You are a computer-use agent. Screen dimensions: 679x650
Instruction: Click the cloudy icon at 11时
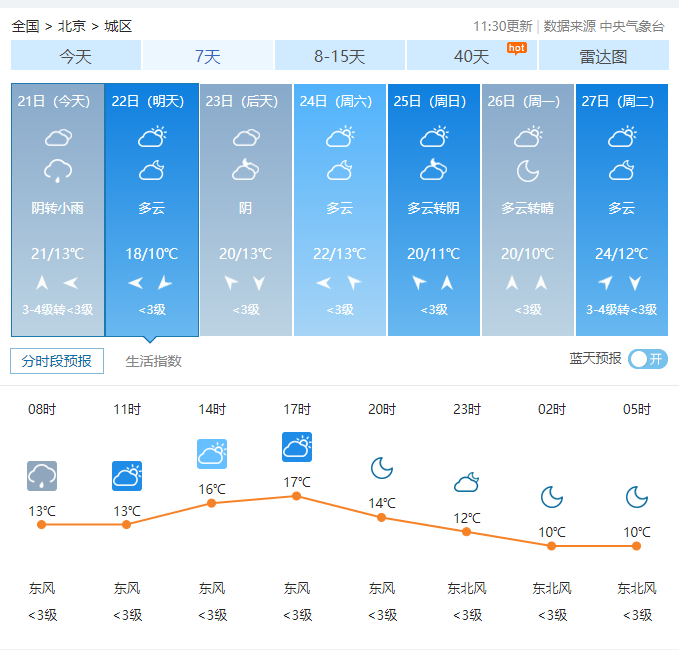(127, 476)
